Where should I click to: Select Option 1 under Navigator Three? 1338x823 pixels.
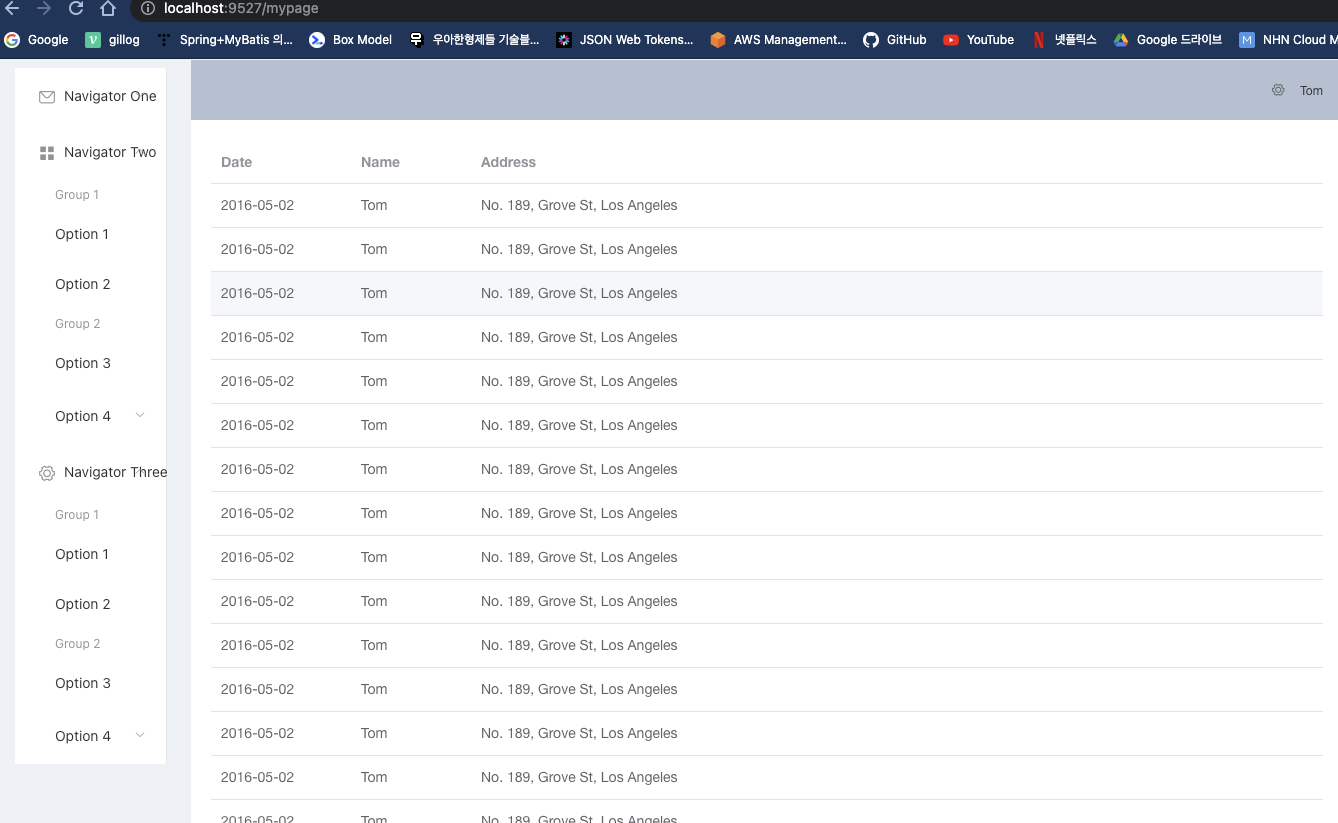tap(91, 554)
